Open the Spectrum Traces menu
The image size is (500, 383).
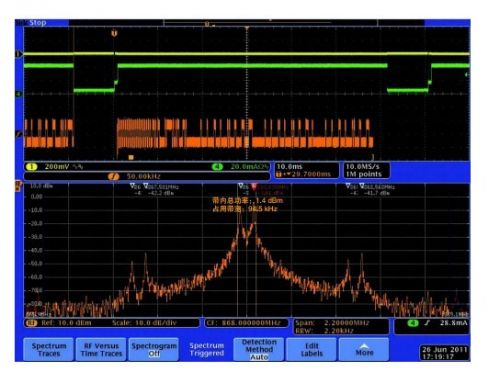49,349
